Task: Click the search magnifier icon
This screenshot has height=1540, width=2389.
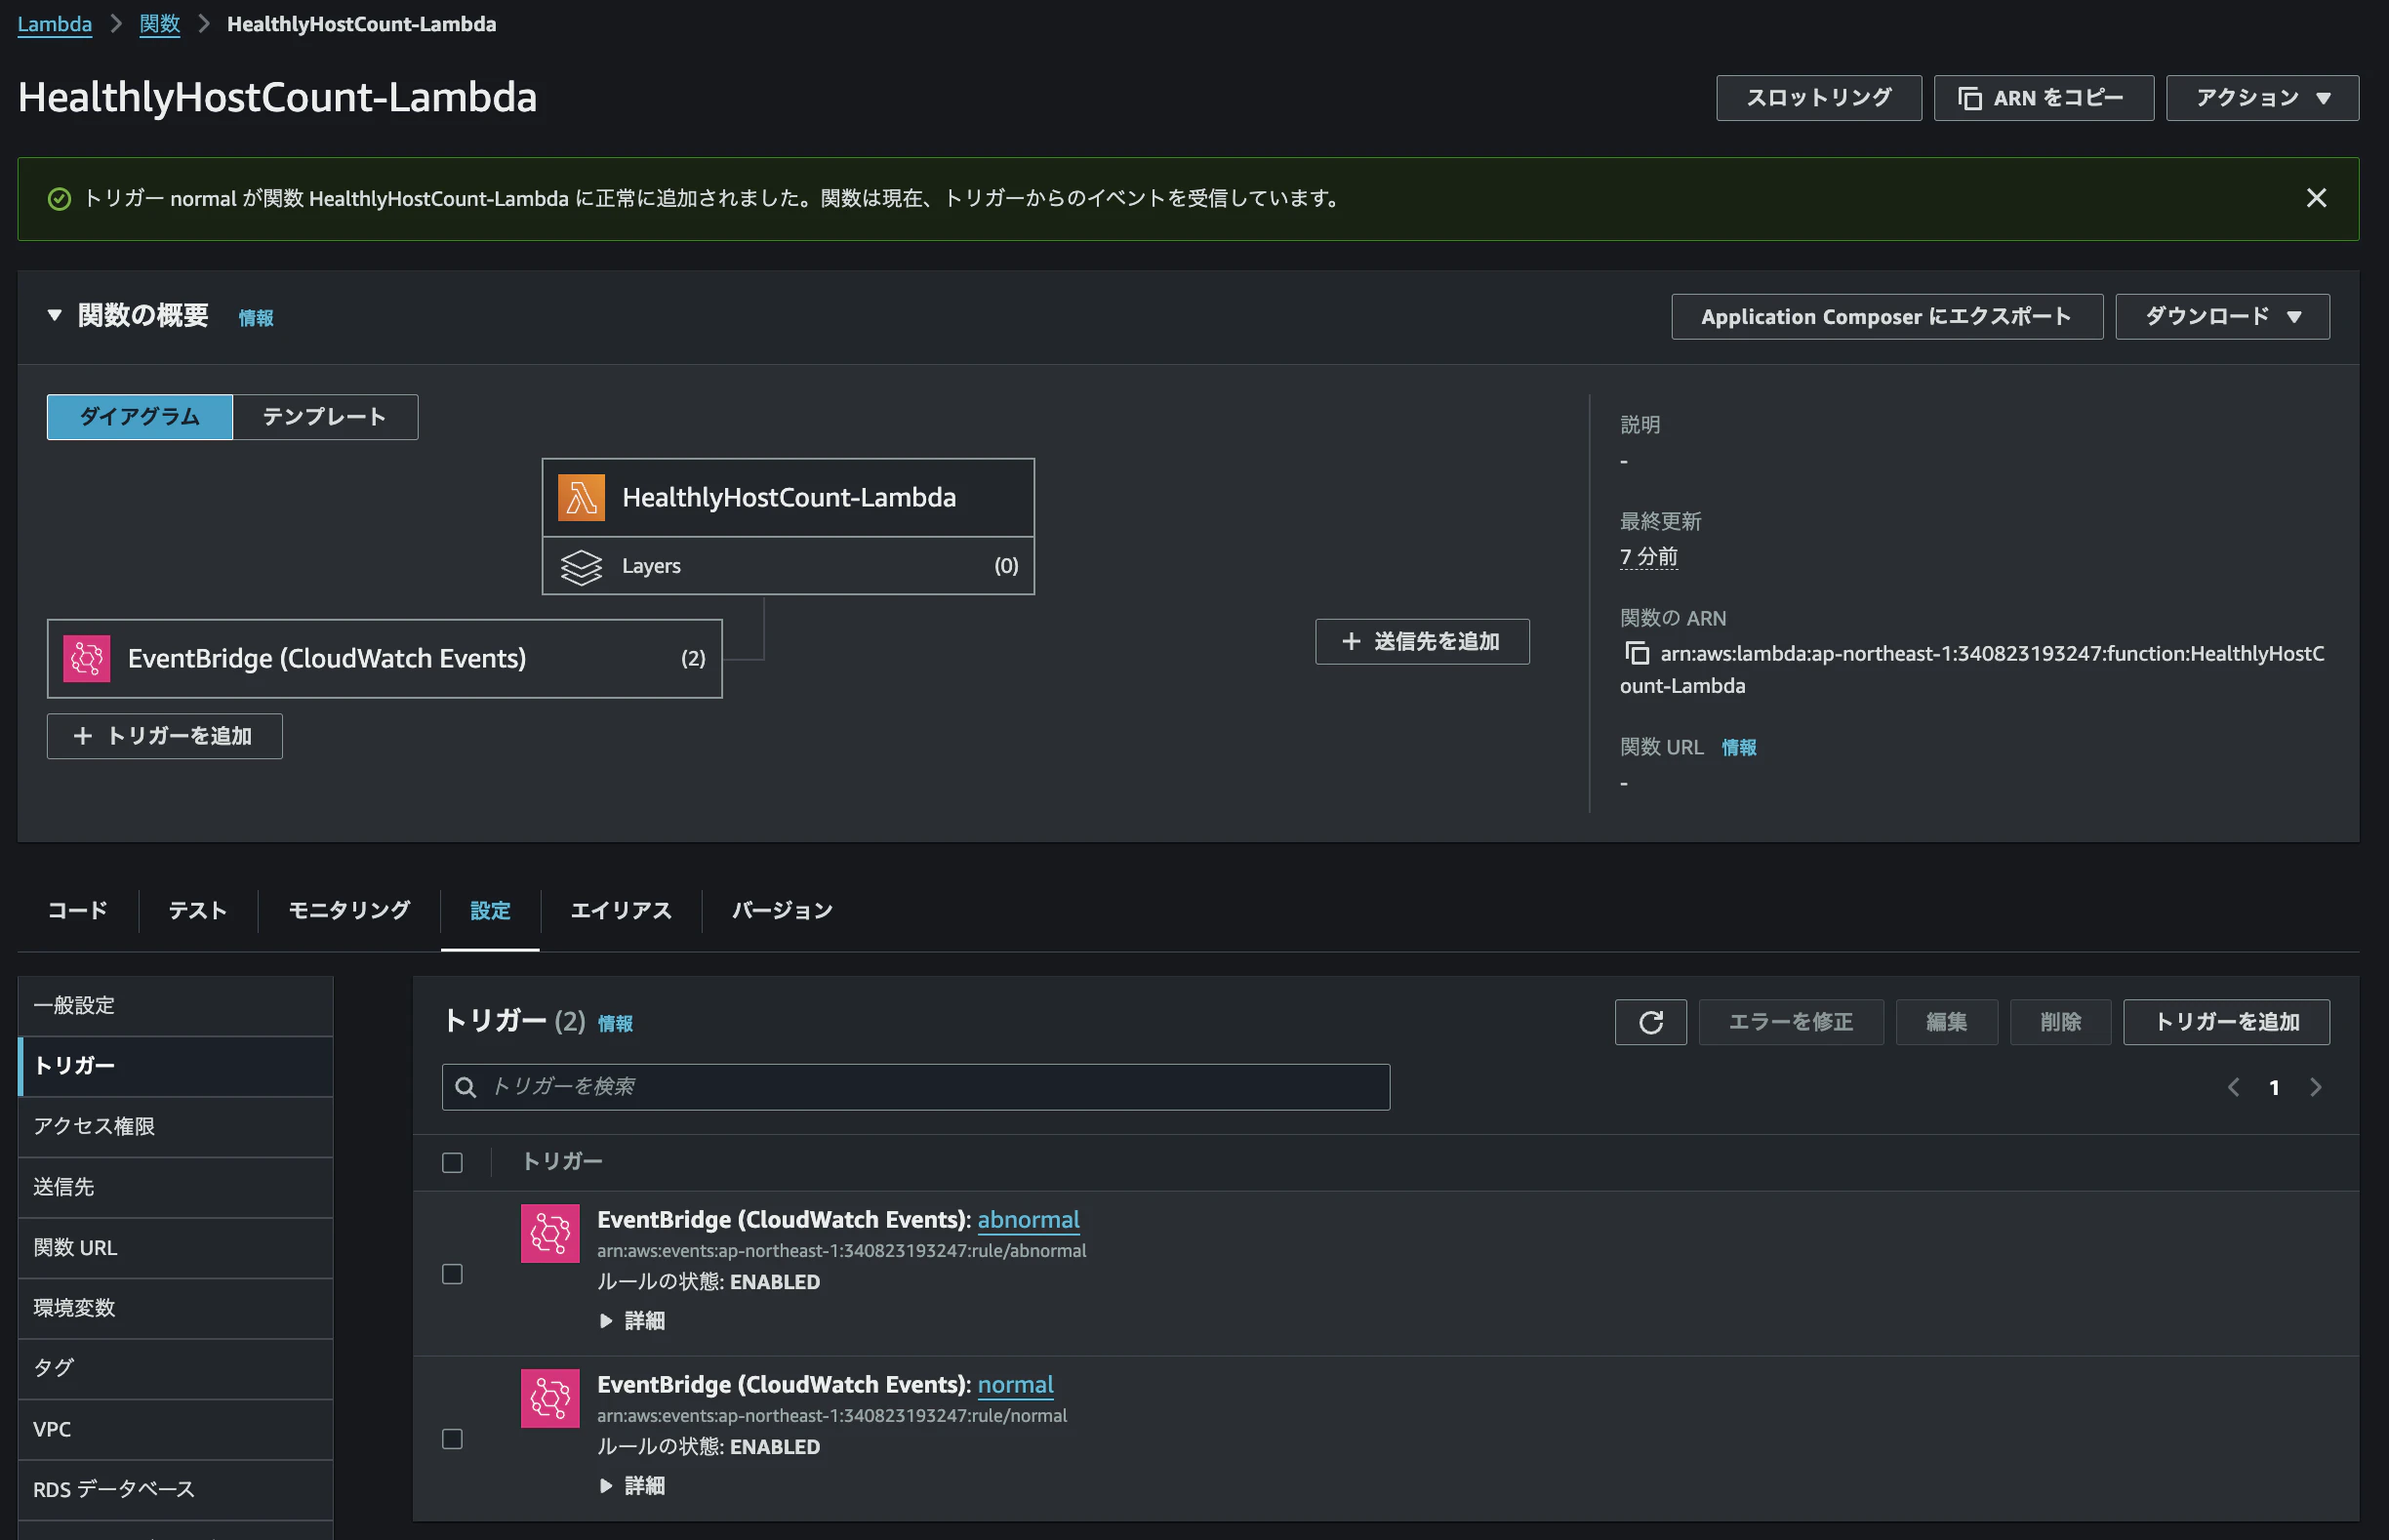Action: 465,1087
